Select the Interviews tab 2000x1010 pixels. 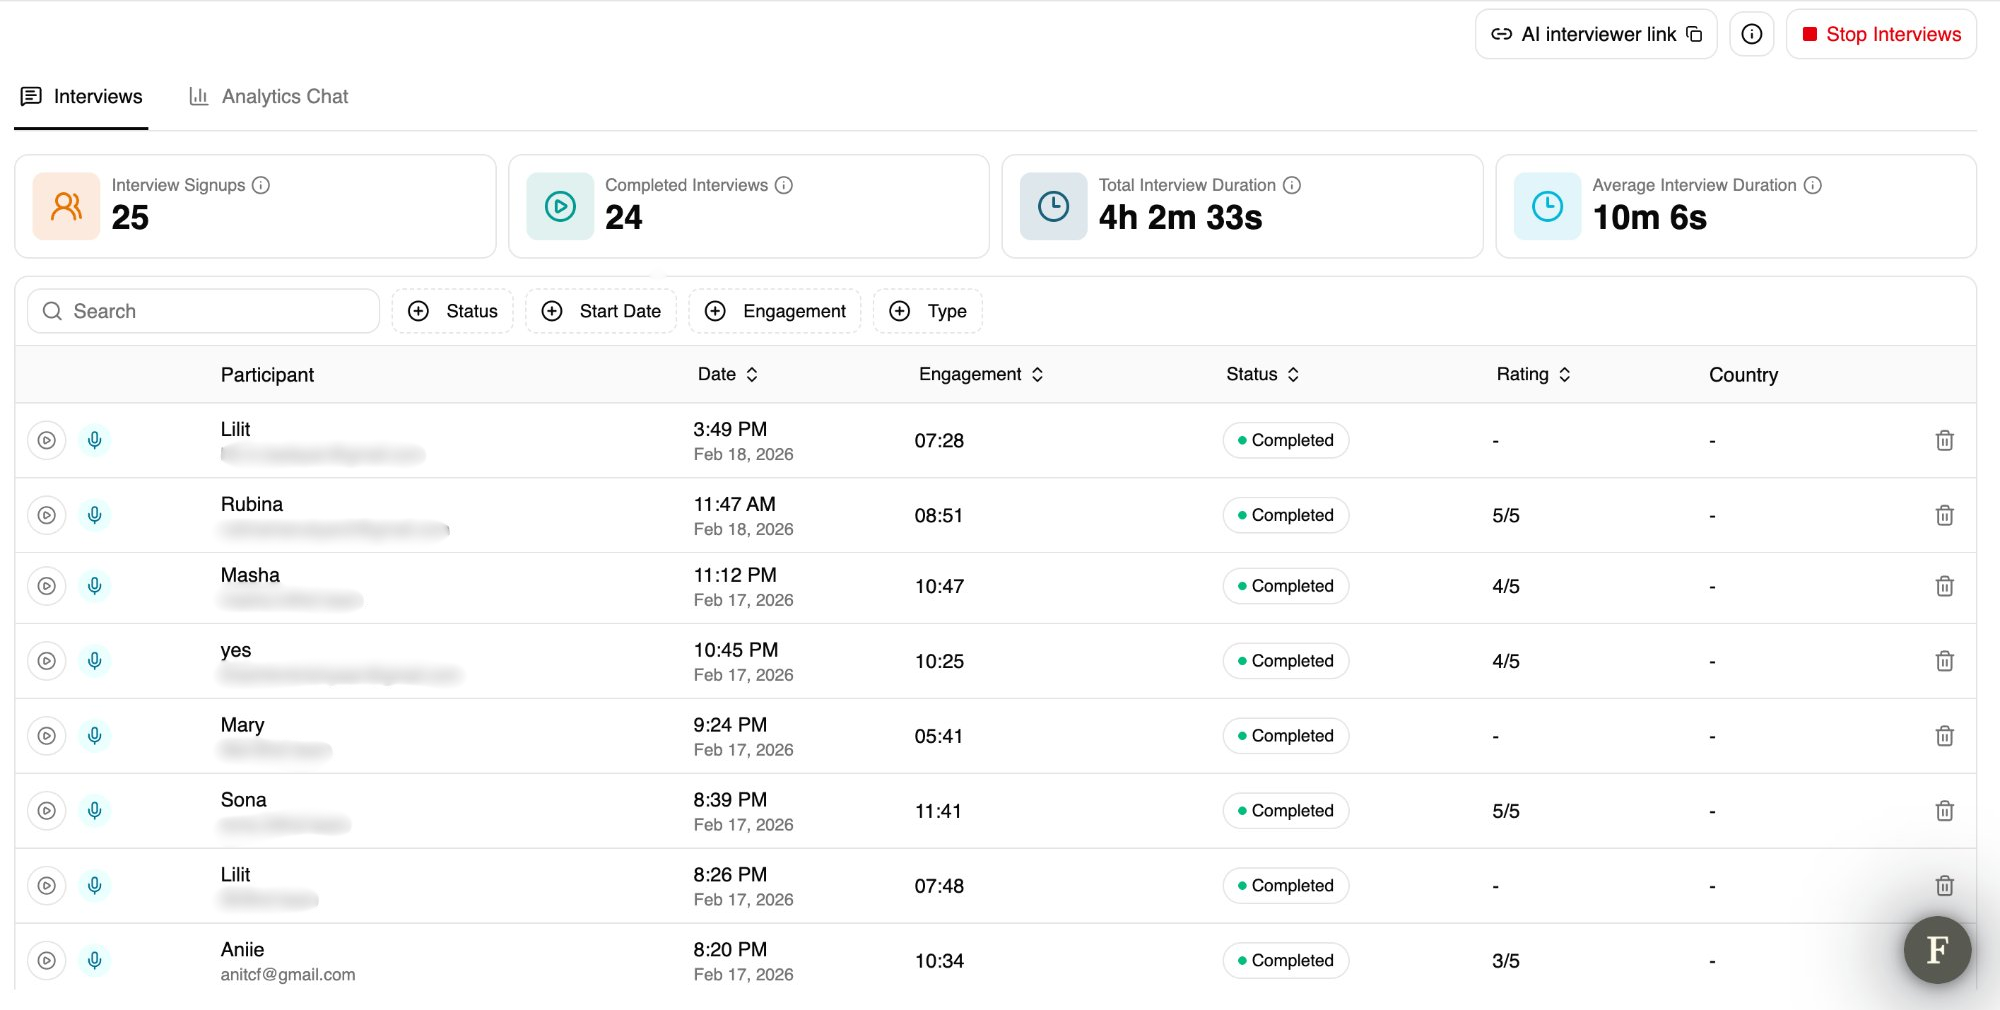[82, 97]
